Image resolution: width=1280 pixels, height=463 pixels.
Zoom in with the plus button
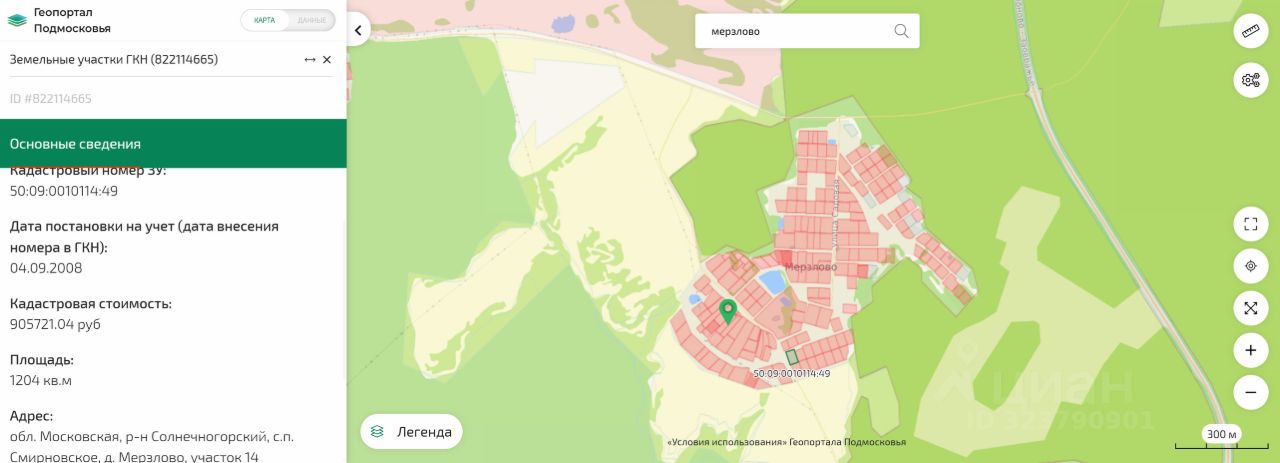[x=1250, y=350]
